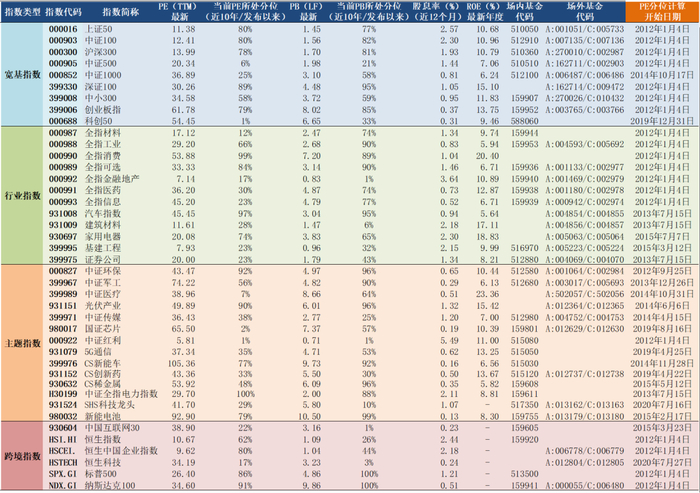The image size is (700, 493).
Task: Select the 跨境指数 category cell
Action: [x=23, y=456]
